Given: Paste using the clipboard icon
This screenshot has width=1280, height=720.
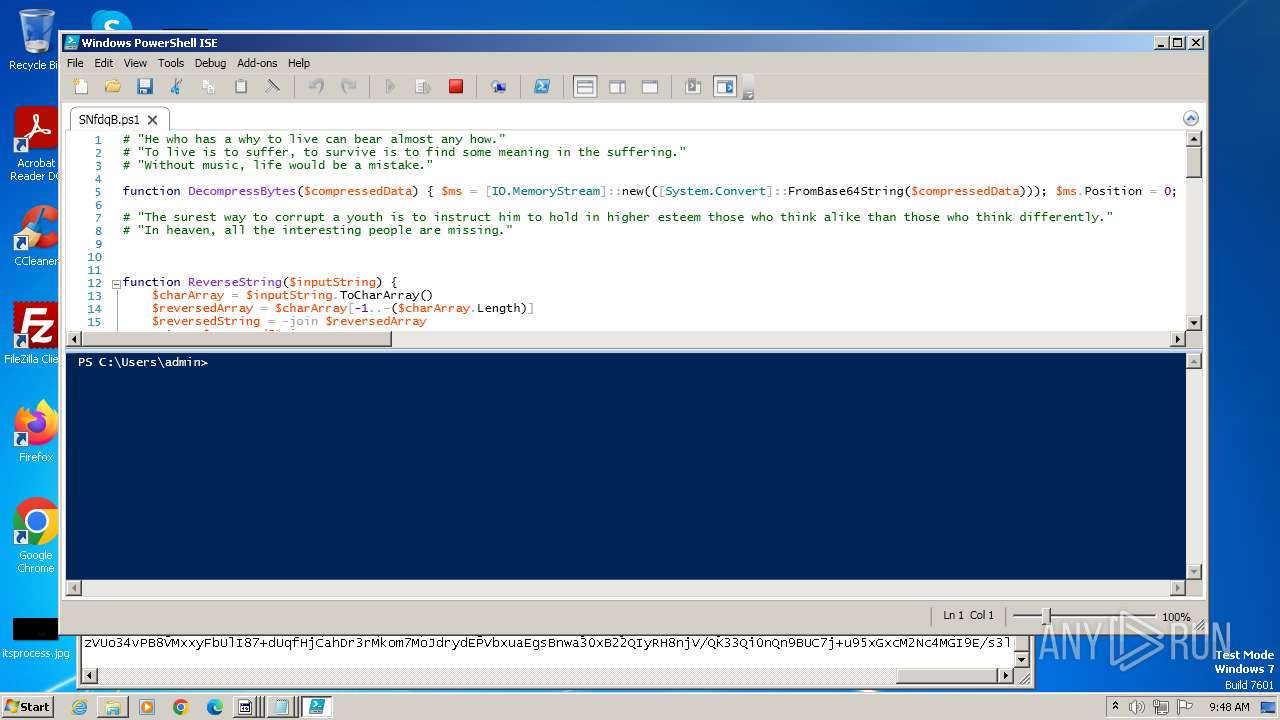Looking at the screenshot, I should click(241, 87).
